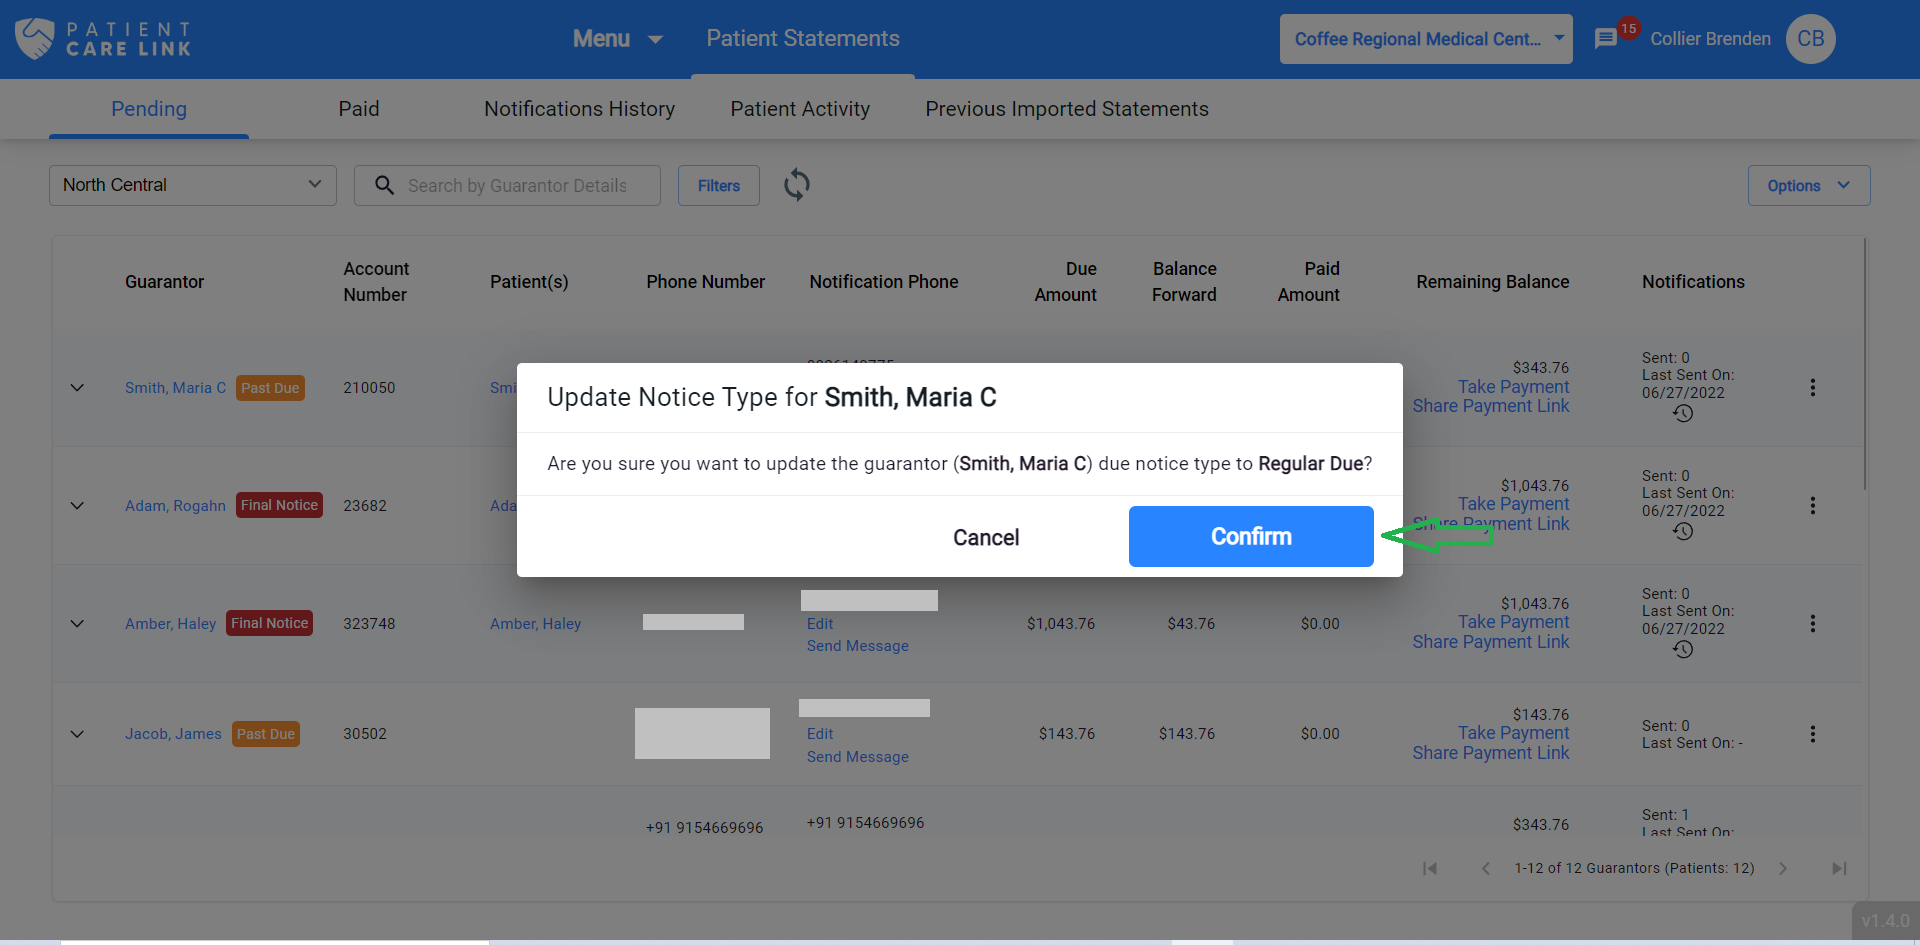Open three-dot menu for Adam, Rogahn
The image size is (1920, 945).
point(1812,506)
